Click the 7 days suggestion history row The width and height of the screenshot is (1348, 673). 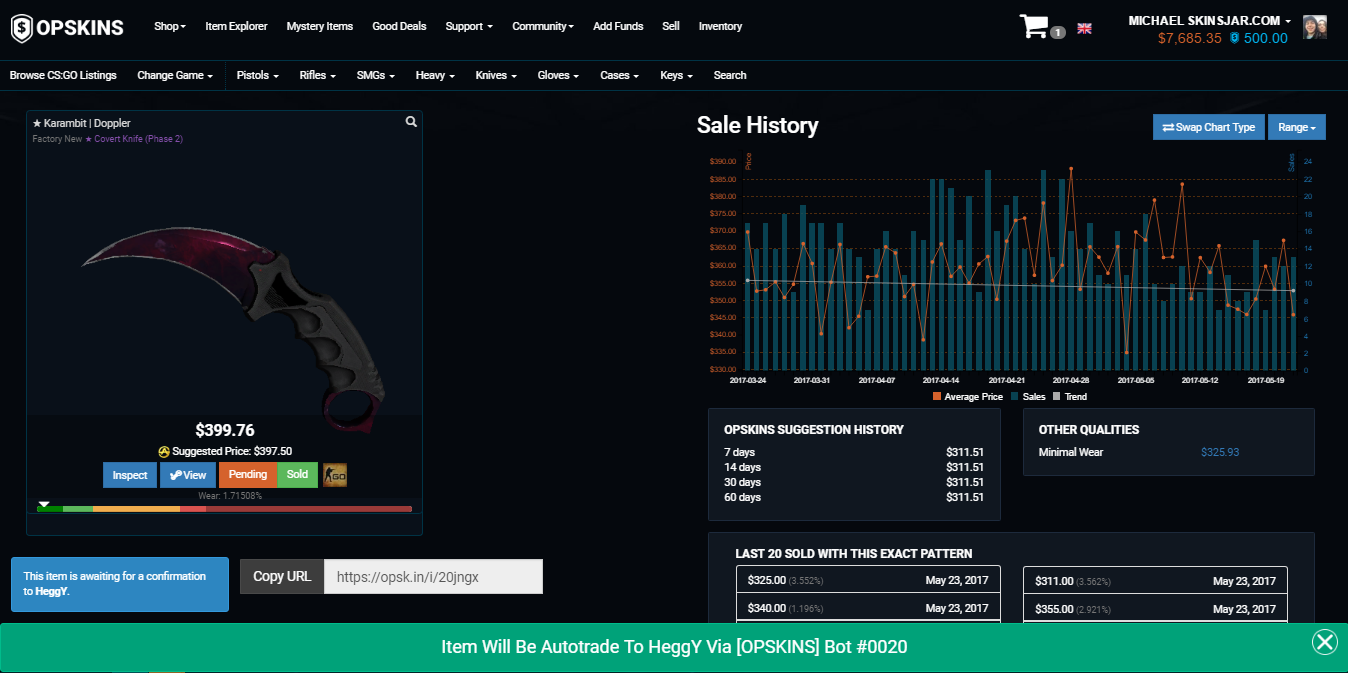coord(854,452)
